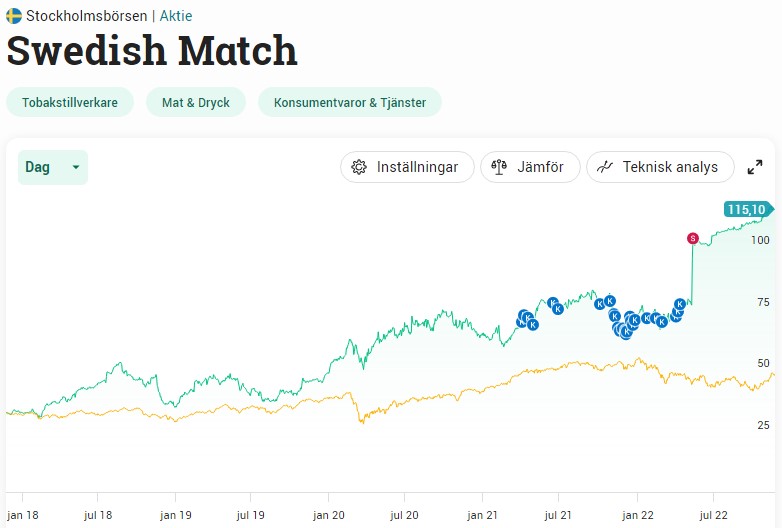Click the gear icon for Inställningar
782x528 pixels.
359,167
